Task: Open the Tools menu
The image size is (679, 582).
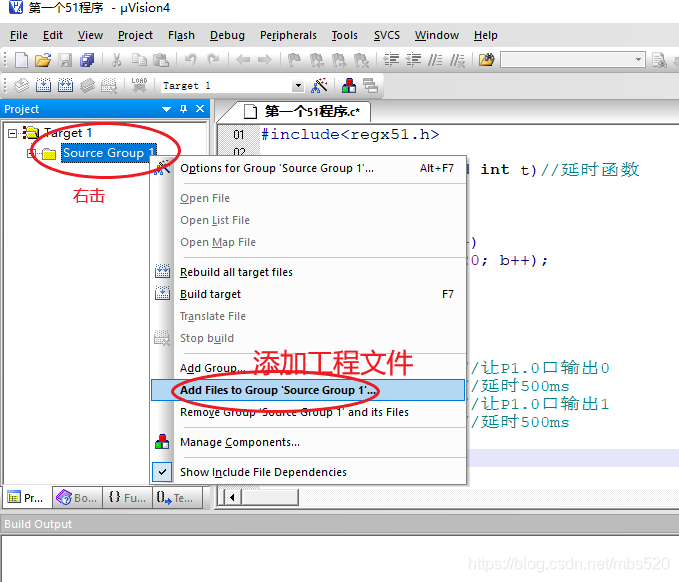Action: point(345,35)
